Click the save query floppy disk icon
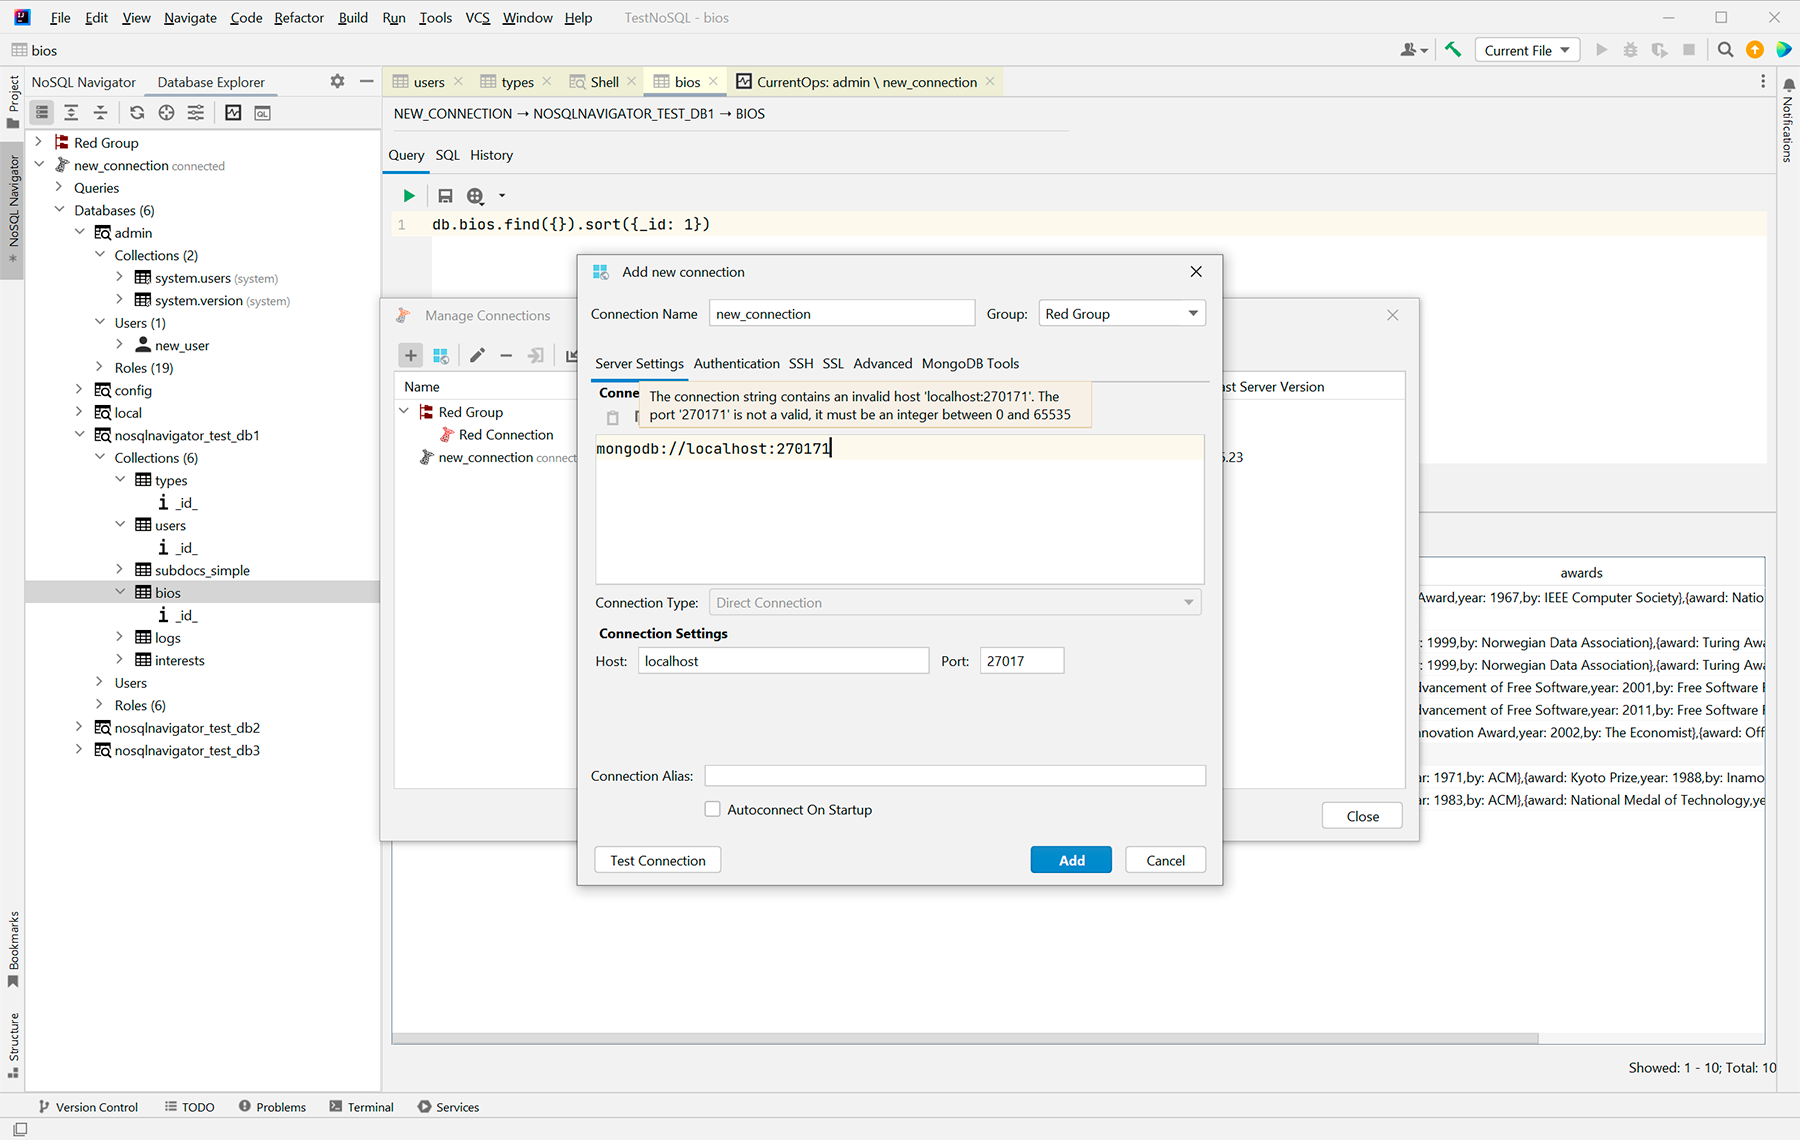 click(x=445, y=196)
